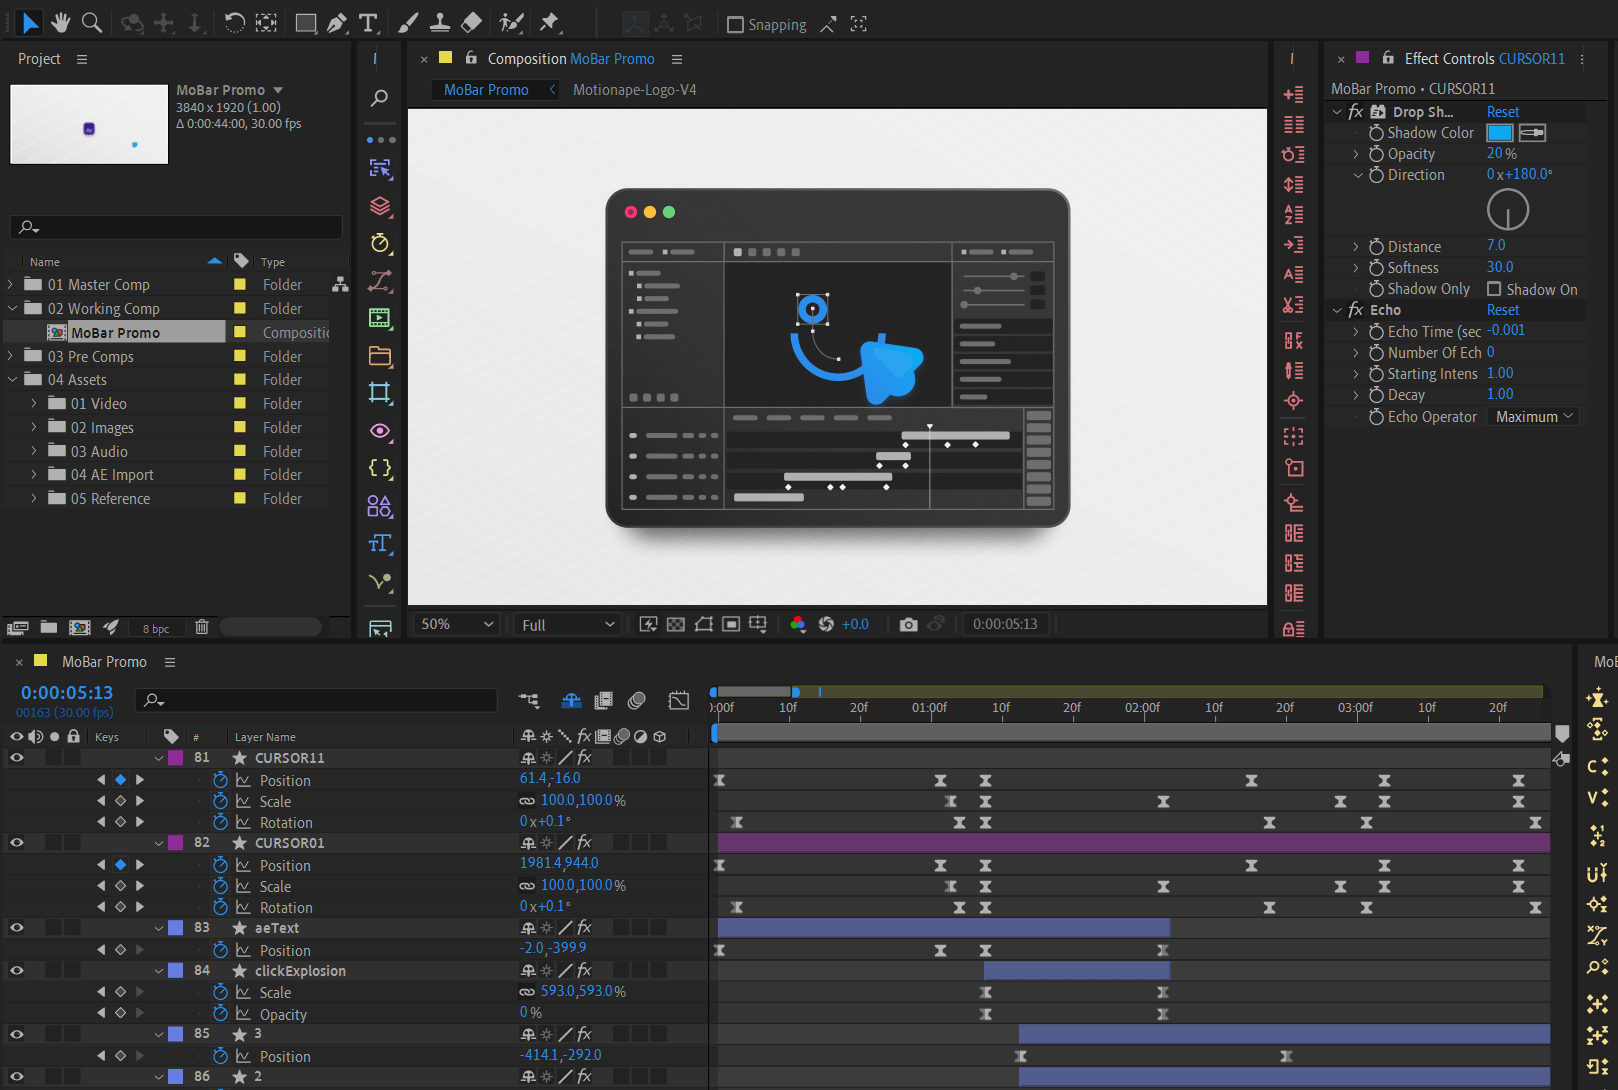
Task: Toggle Drop Shadow effect fx switch
Action: [1355, 112]
